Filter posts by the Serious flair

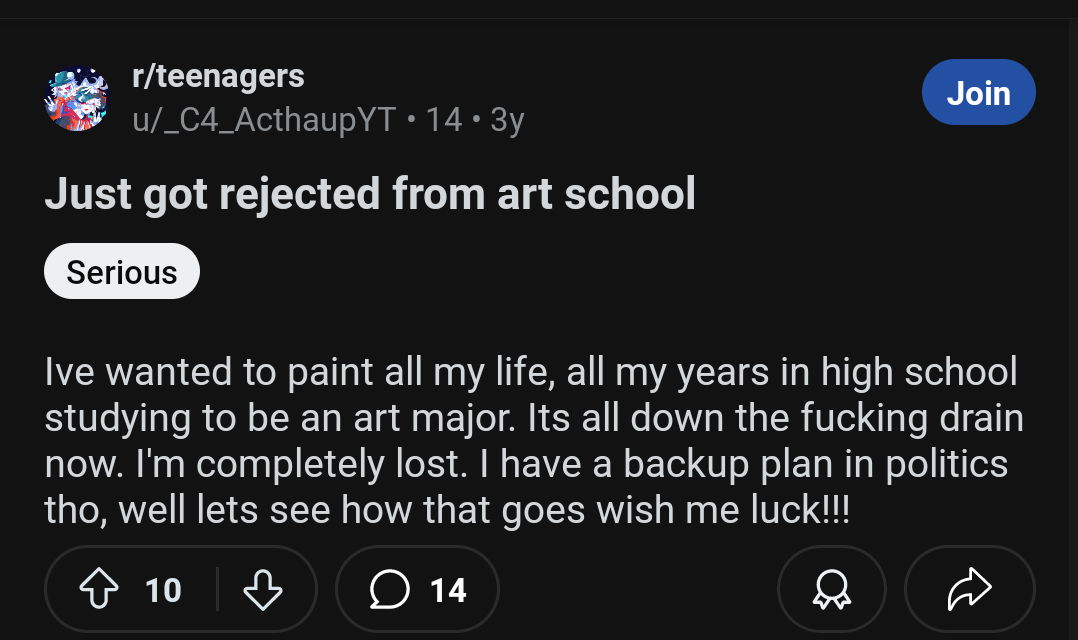click(122, 272)
